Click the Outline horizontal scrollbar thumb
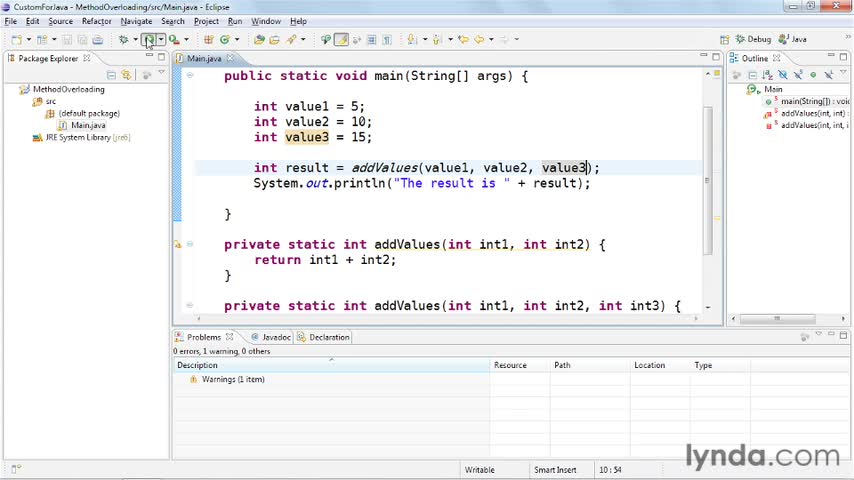Image resolution: width=854 pixels, height=480 pixels. (x=777, y=318)
